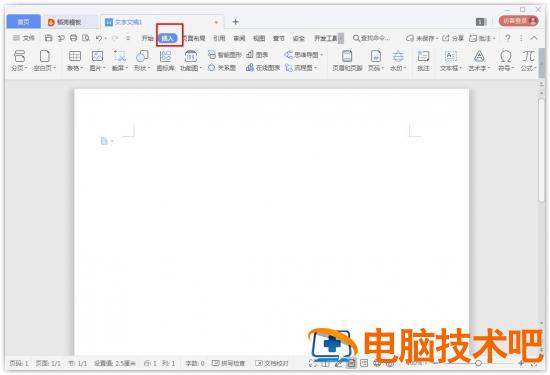Click the Share (分享) button
Viewport: 550px width, 375px height.
[x=453, y=38]
